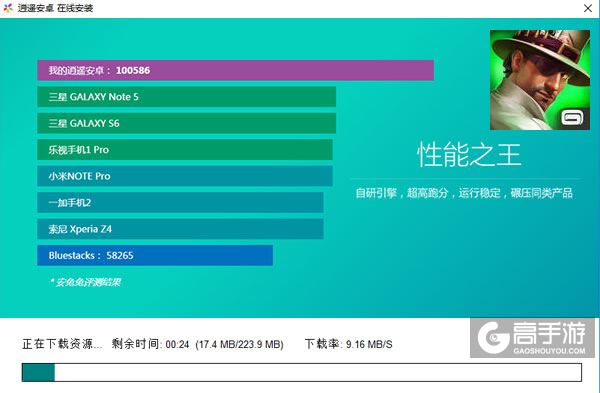Click the 17.4 MB/223.9 MB size text

point(239,344)
